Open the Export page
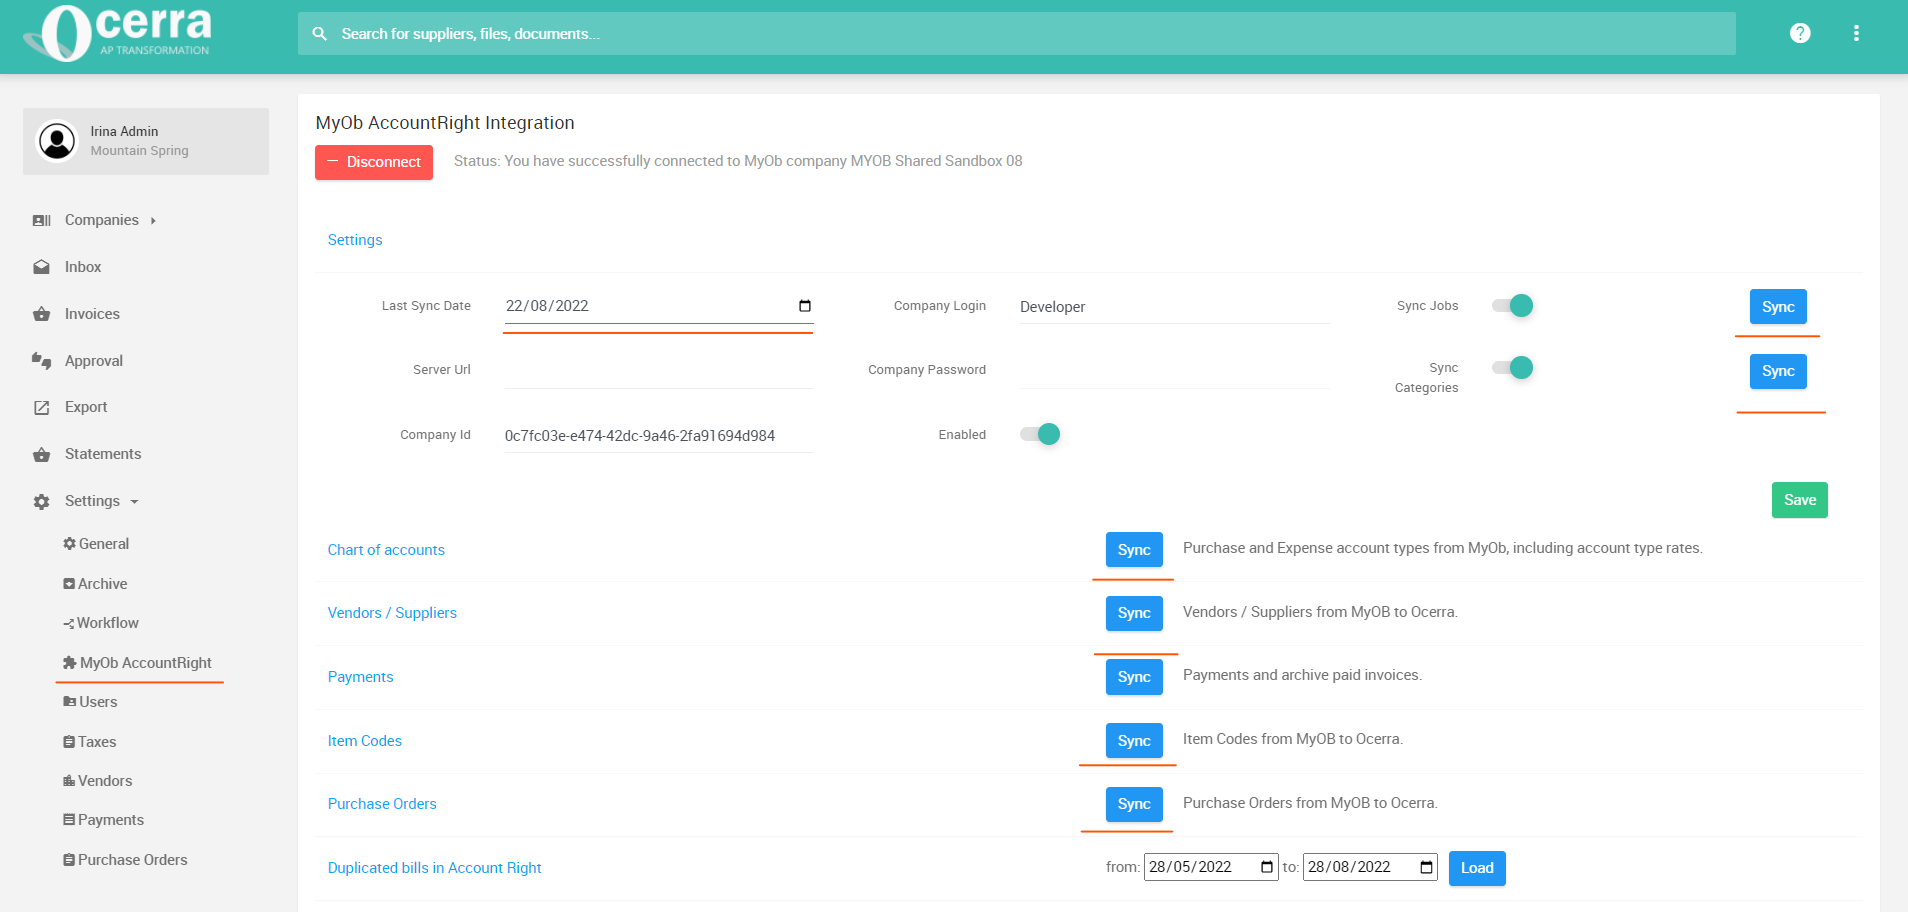The image size is (1908, 912). click(86, 407)
